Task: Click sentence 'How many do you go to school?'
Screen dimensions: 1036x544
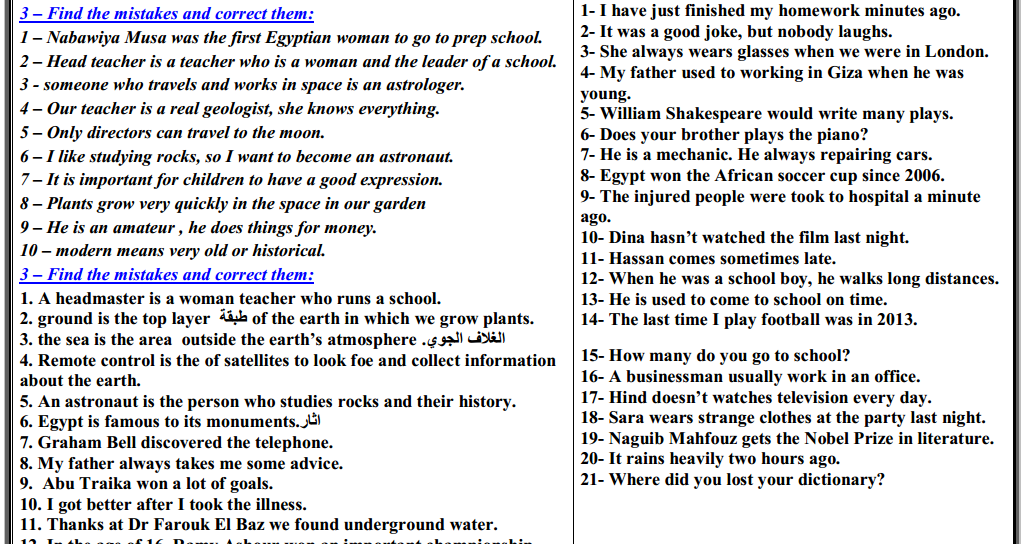Action: 716,356
